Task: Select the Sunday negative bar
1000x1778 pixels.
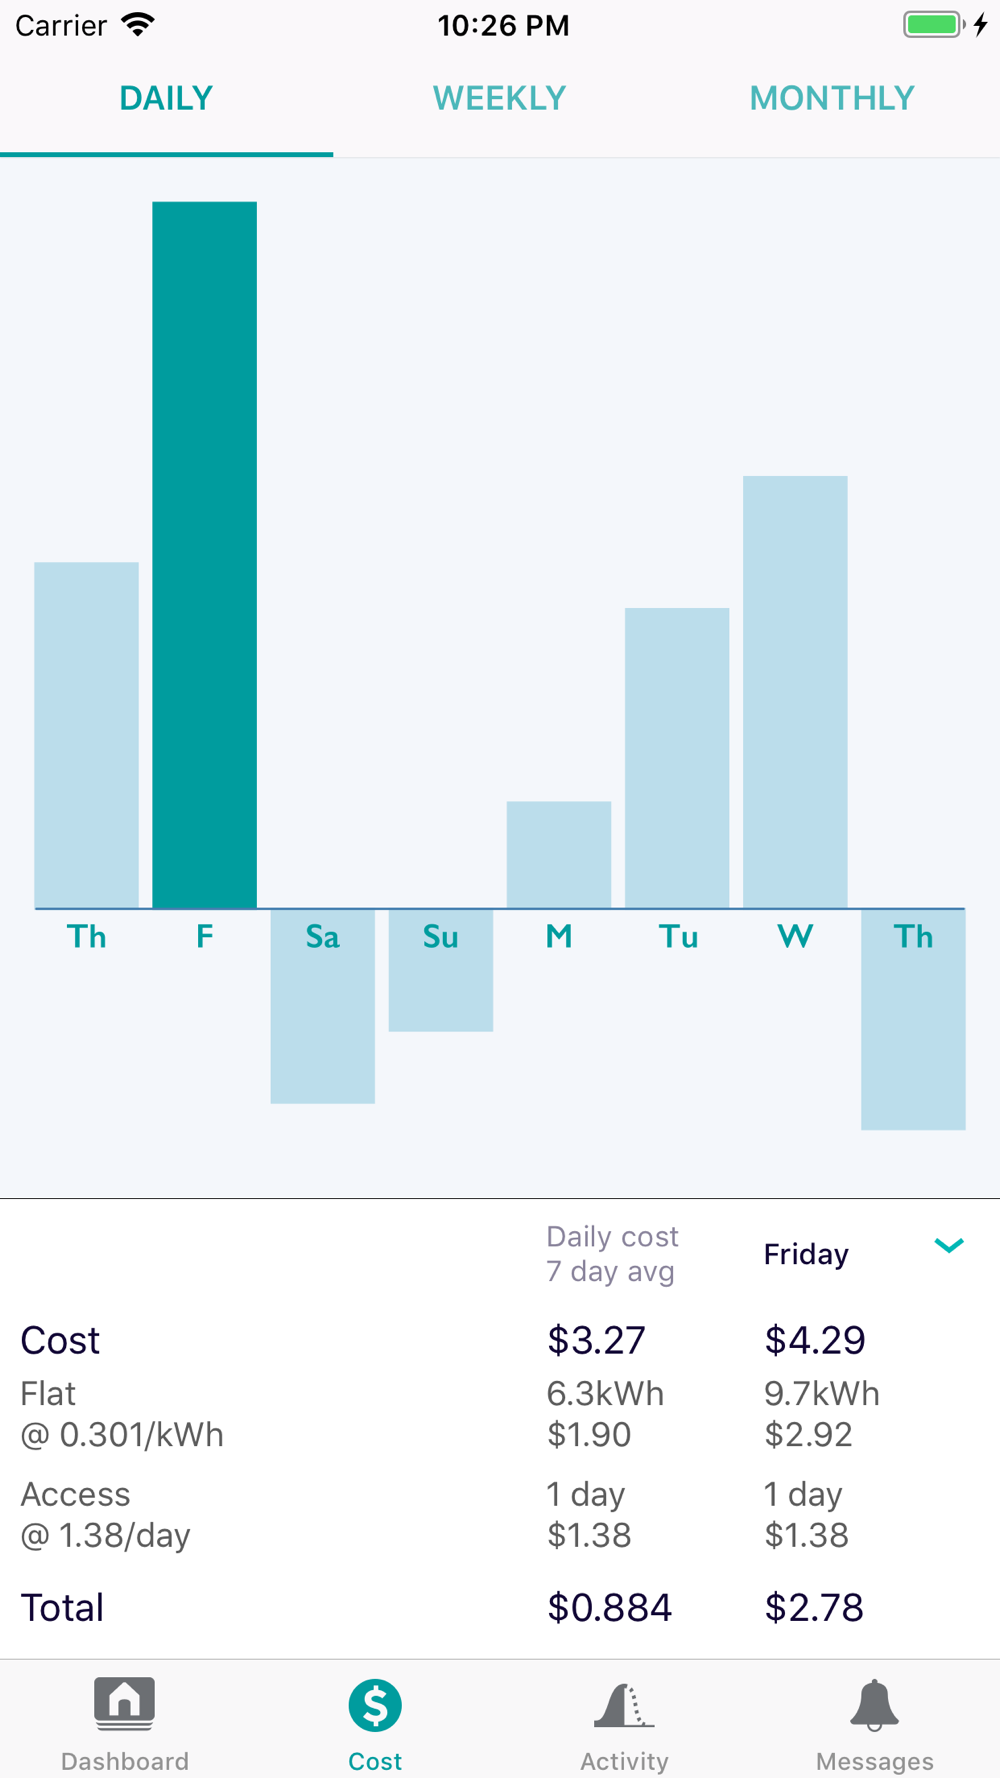Action: 440,970
